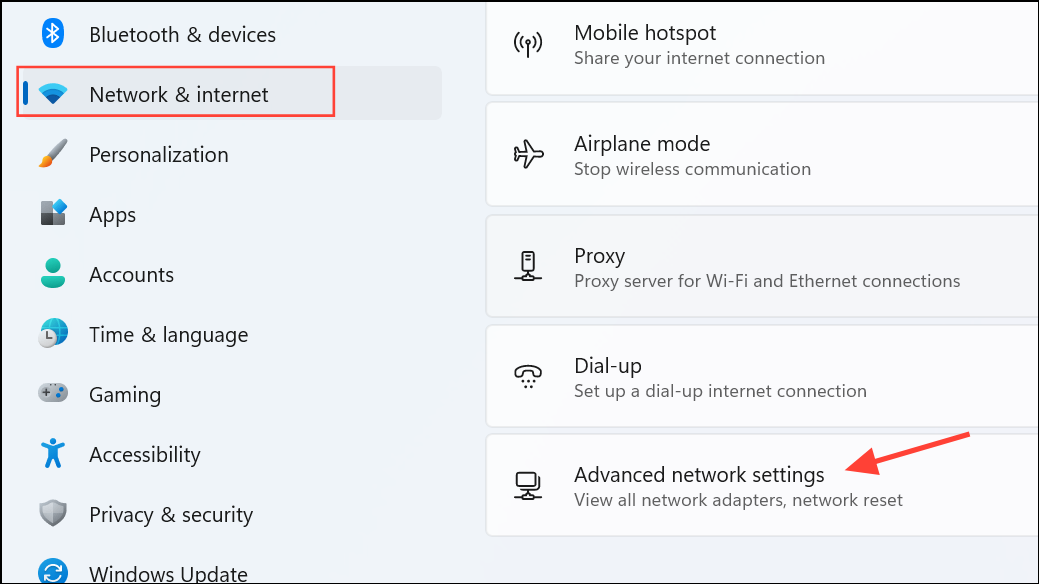Click the Proxy server device icon
Image resolution: width=1039 pixels, height=584 pixels.
pos(528,266)
